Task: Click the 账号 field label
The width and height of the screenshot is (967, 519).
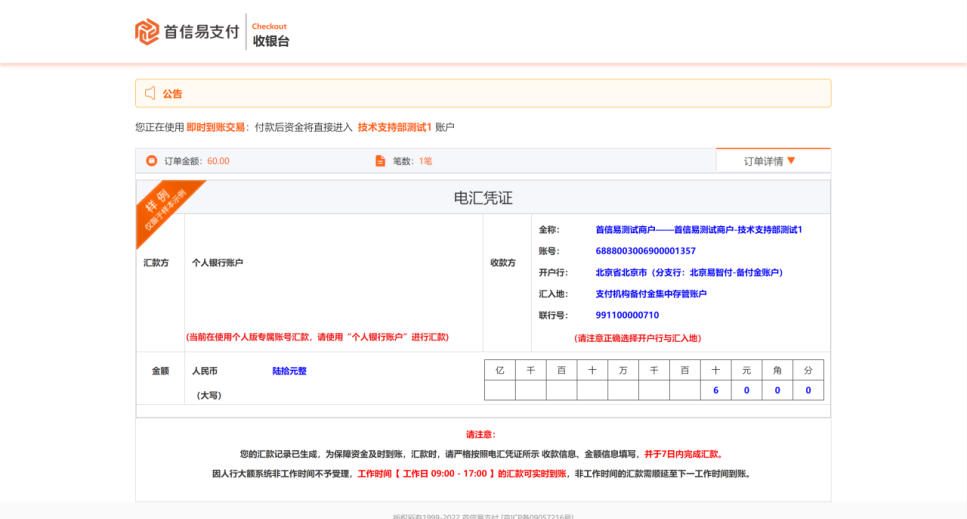Action: (x=549, y=251)
